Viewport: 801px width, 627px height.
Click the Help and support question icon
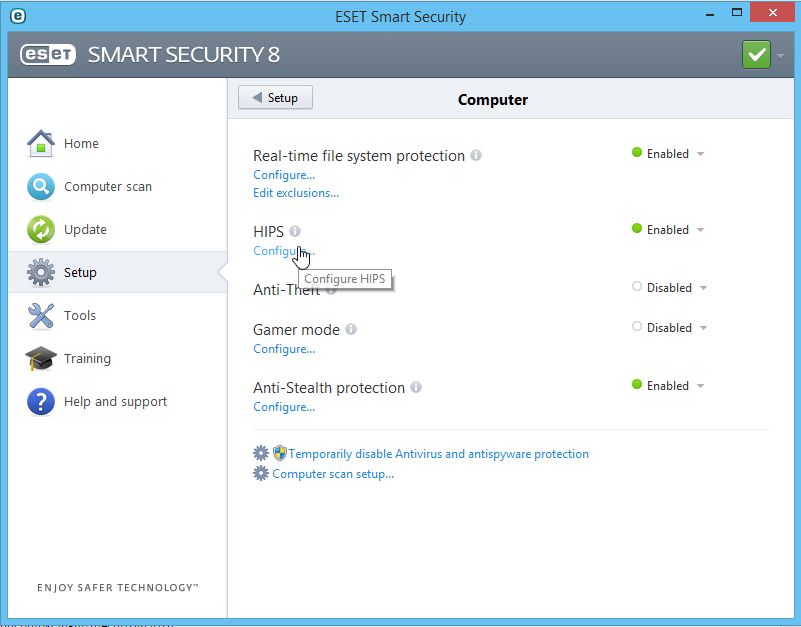(x=40, y=401)
